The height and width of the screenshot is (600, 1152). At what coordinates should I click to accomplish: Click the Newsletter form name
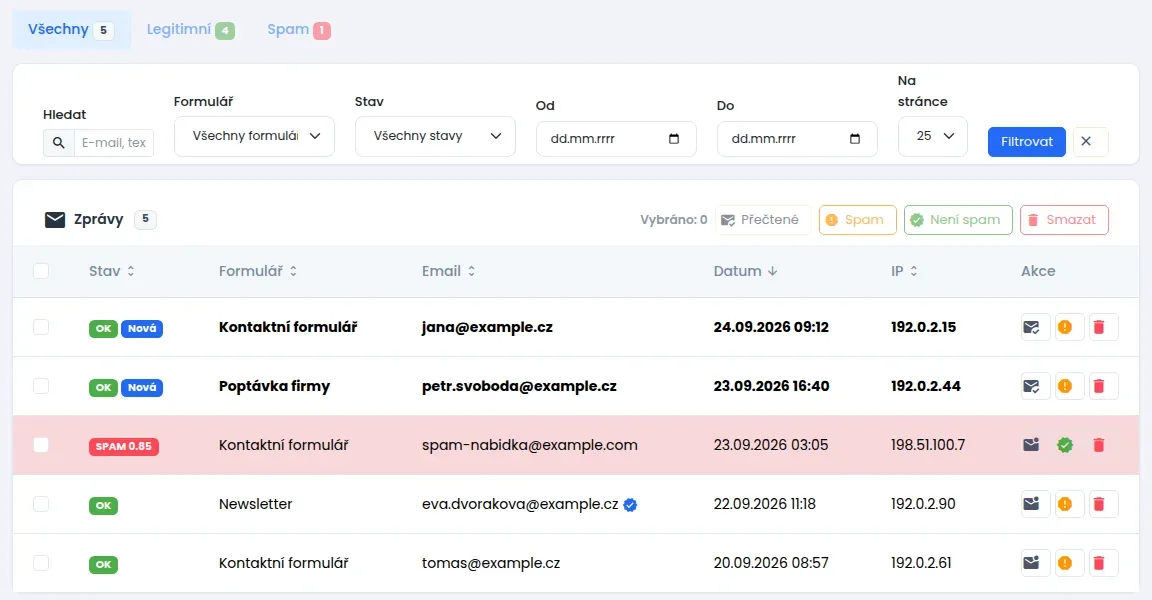(256, 504)
